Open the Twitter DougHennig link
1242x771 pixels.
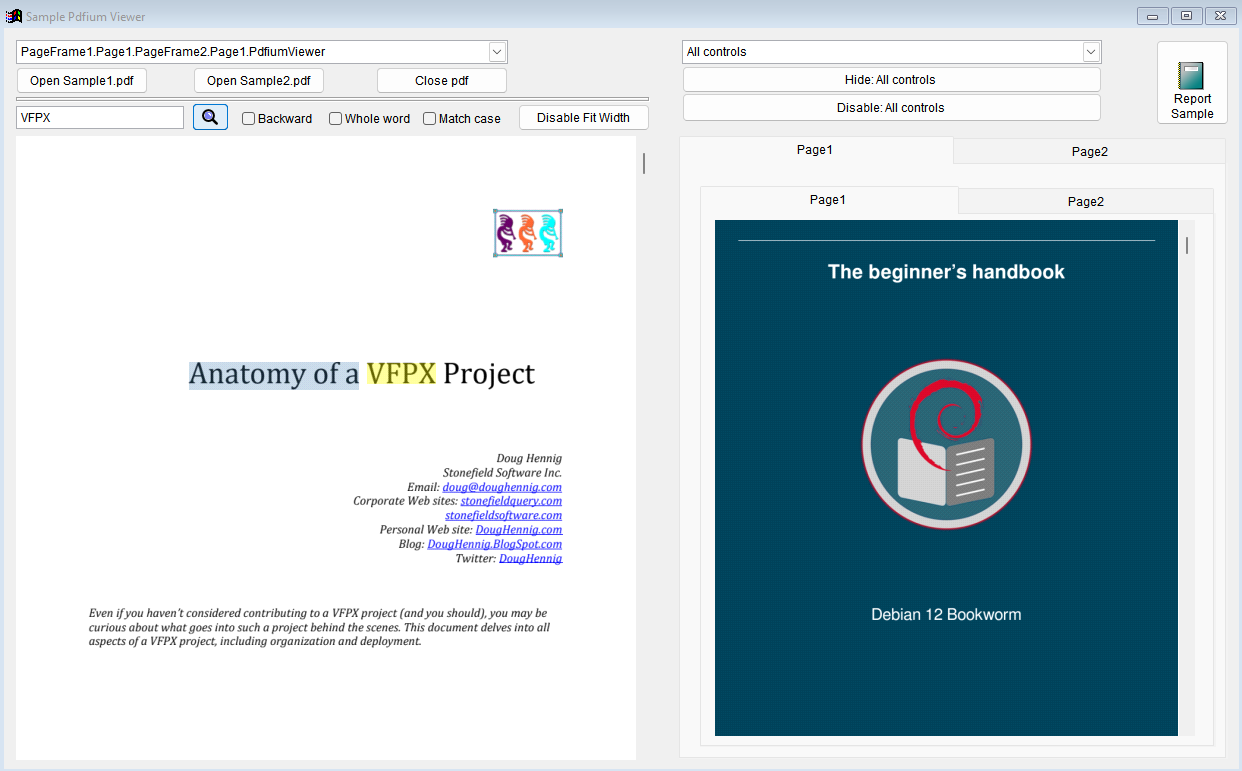pyautogui.click(x=530, y=559)
